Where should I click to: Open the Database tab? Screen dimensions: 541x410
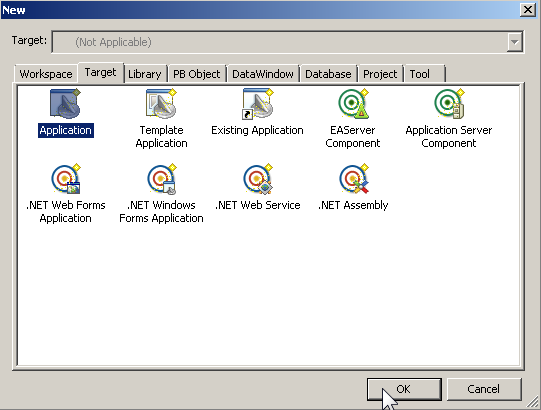328,74
